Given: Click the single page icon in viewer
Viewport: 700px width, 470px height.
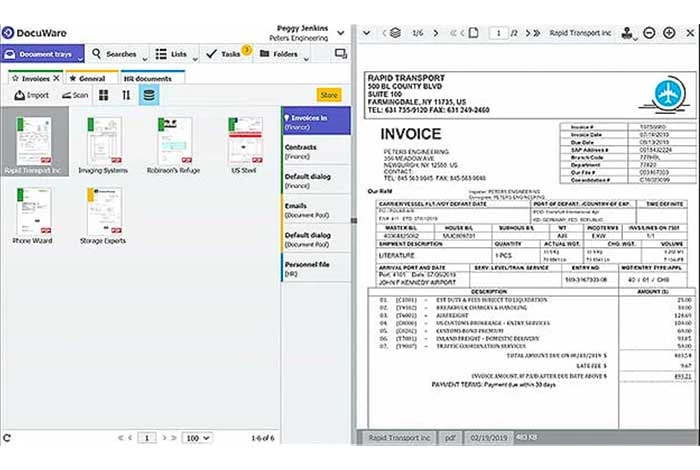Looking at the screenshot, I should pyautogui.click(x=474, y=33).
